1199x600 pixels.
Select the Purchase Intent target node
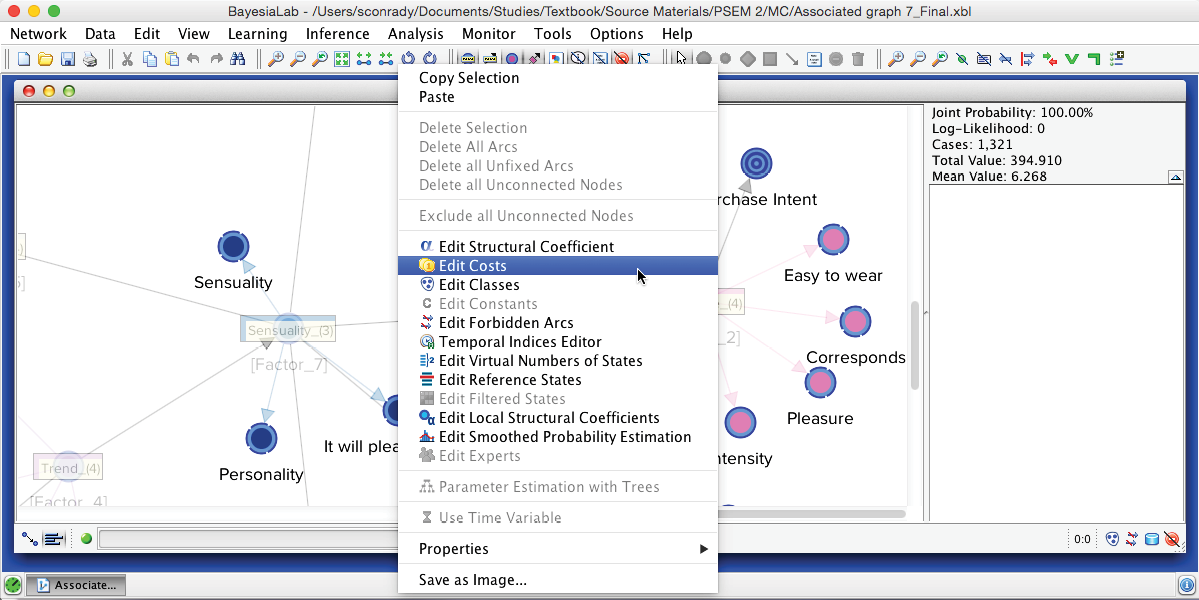click(x=756, y=164)
